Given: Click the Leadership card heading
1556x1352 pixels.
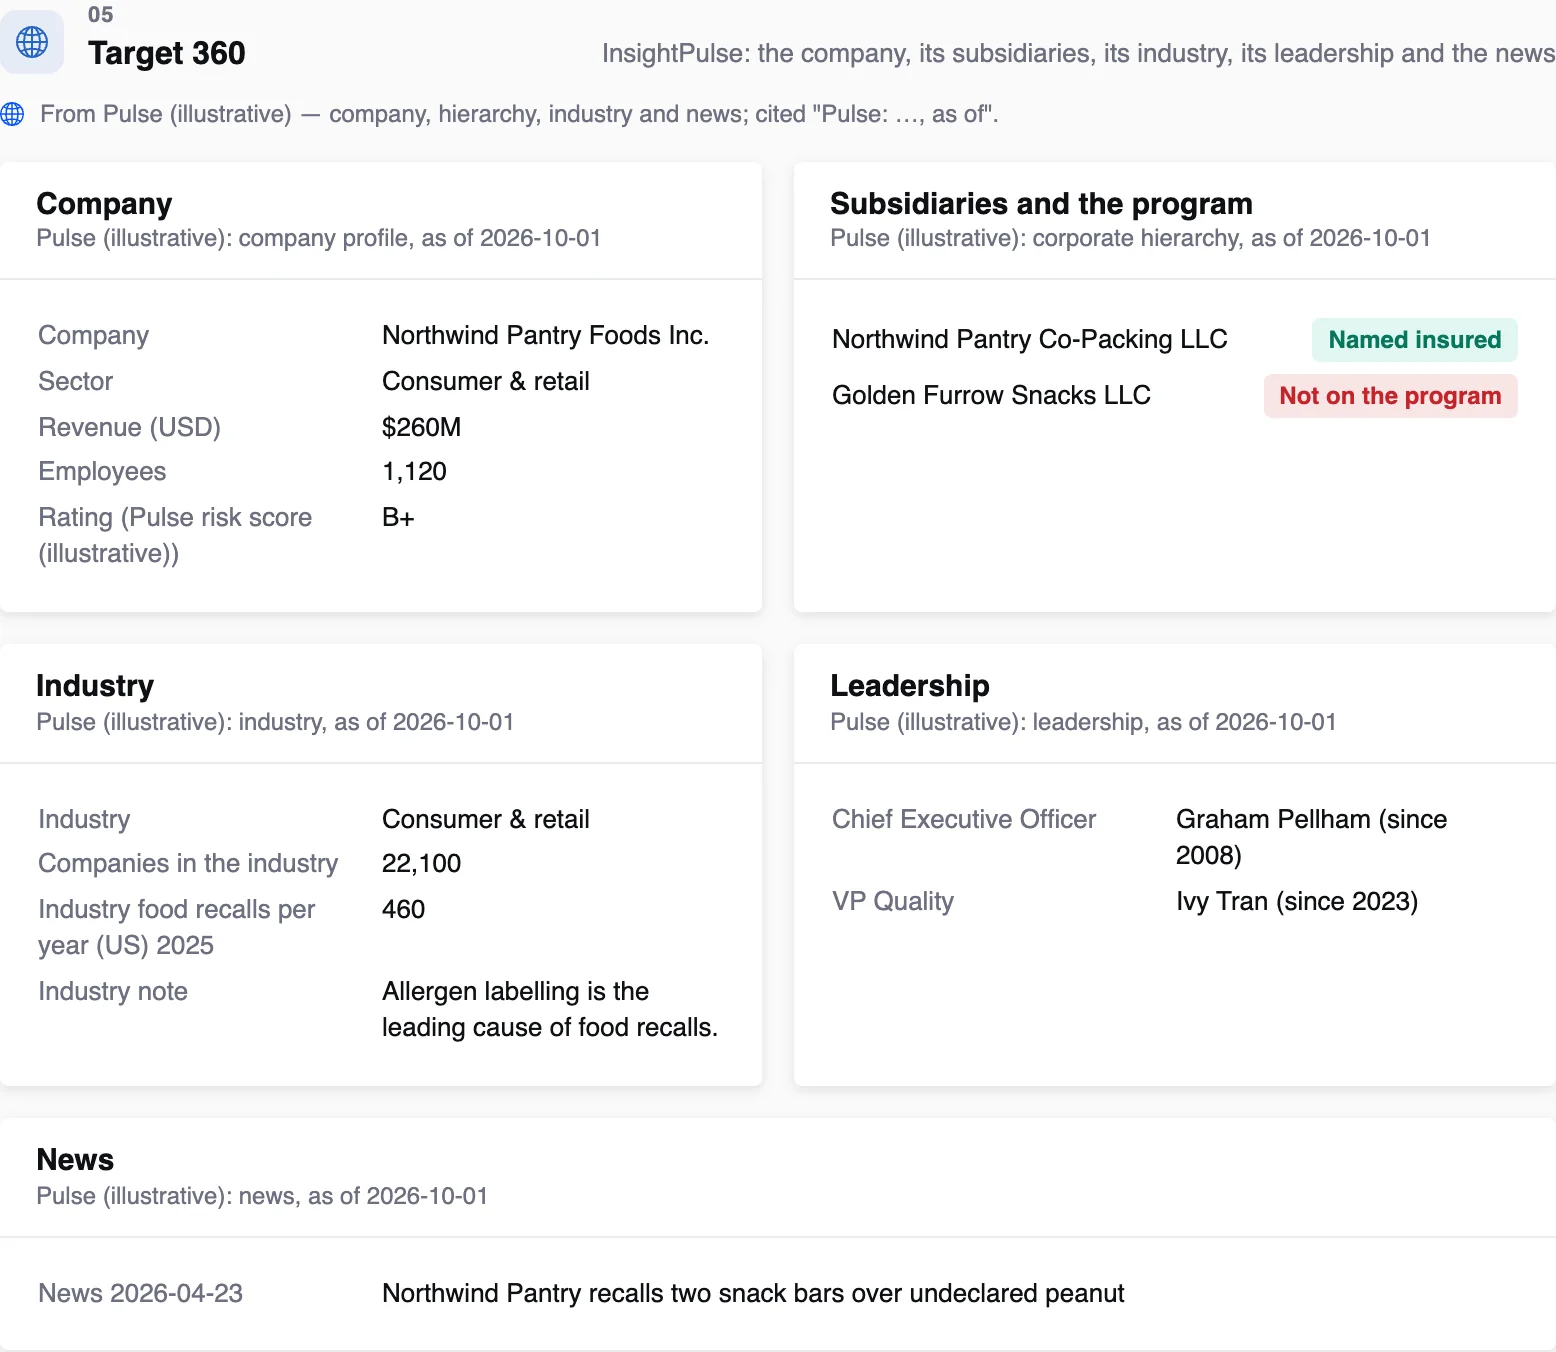Looking at the screenshot, I should pos(910,686).
